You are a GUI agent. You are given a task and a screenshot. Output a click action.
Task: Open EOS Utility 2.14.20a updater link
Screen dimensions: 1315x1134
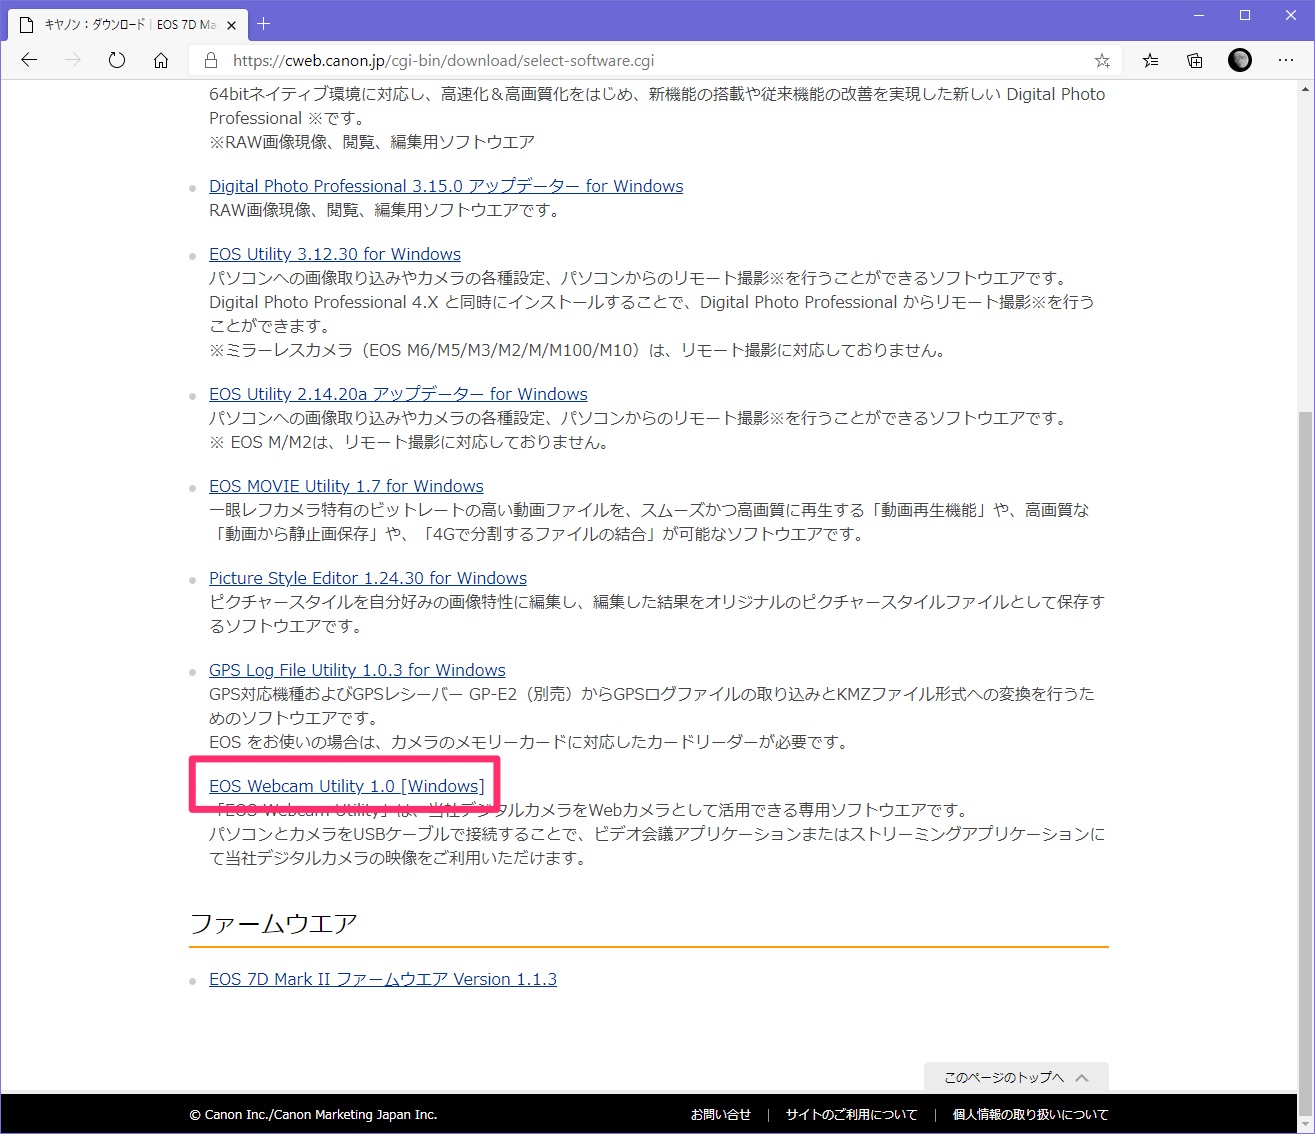398,394
